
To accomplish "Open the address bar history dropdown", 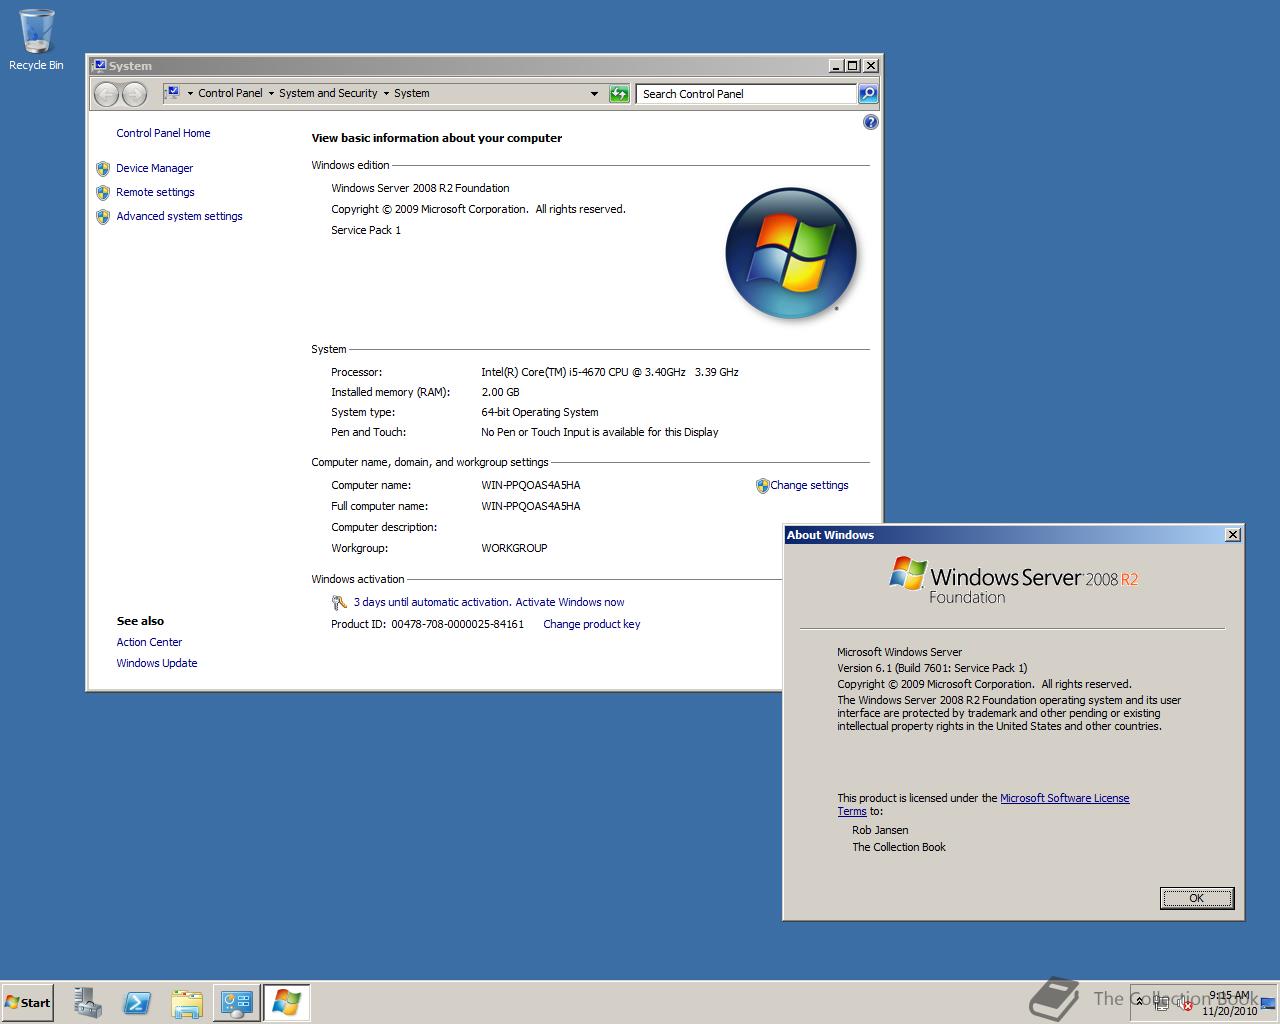I will [x=594, y=94].
